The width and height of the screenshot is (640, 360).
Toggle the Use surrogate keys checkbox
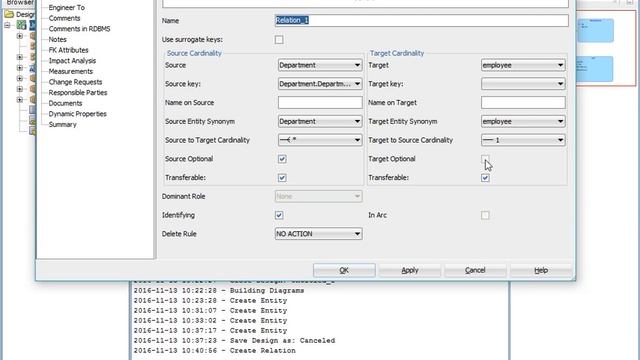click(x=279, y=40)
